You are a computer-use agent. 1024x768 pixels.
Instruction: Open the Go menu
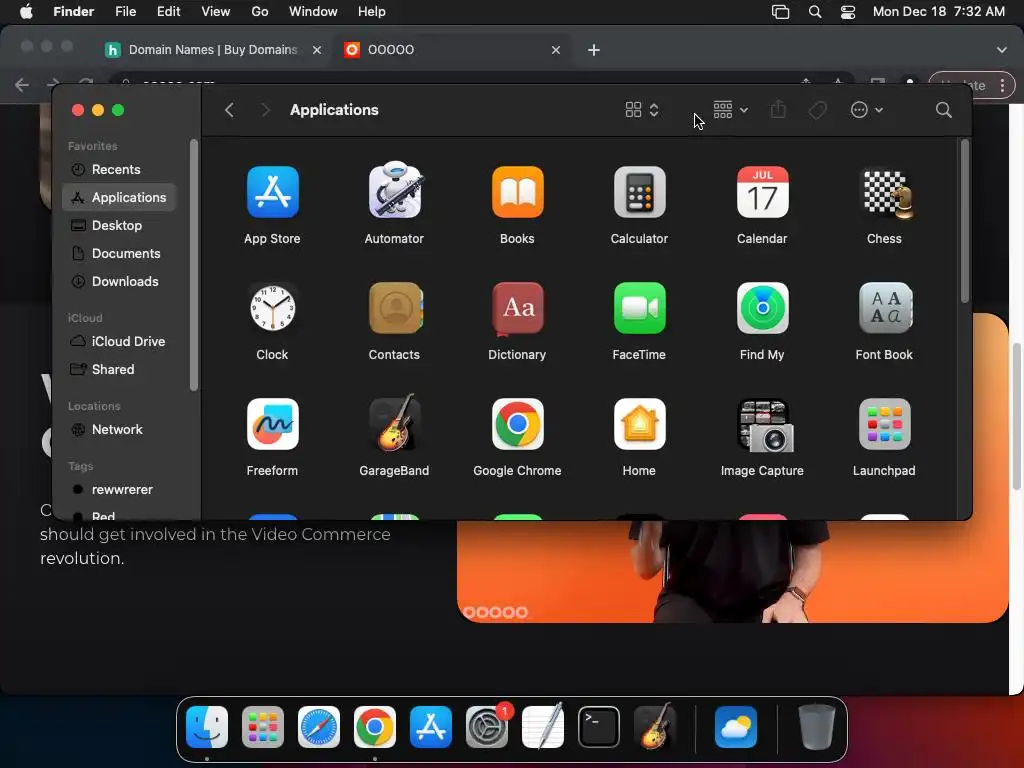pyautogui.click(x=260, y=12)
